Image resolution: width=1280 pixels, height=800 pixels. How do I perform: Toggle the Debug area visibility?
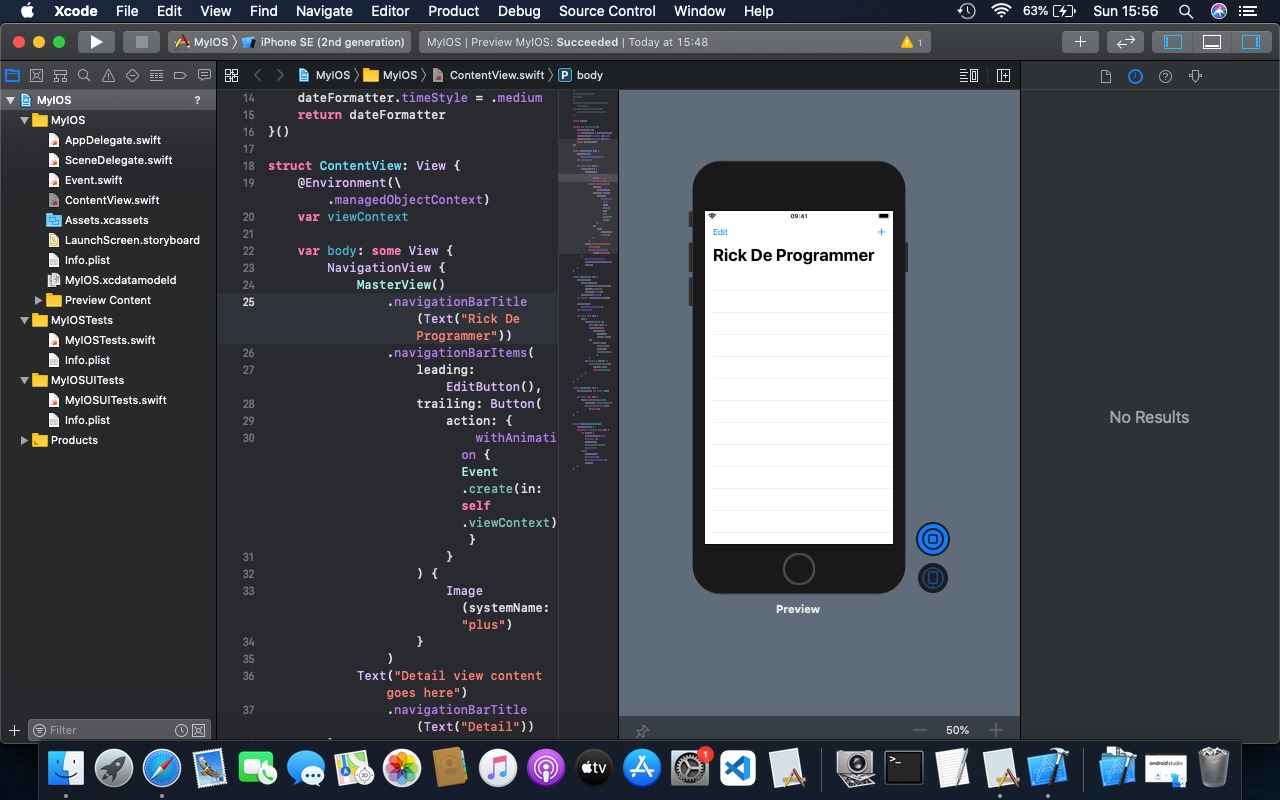click(x=1212, y=42)
